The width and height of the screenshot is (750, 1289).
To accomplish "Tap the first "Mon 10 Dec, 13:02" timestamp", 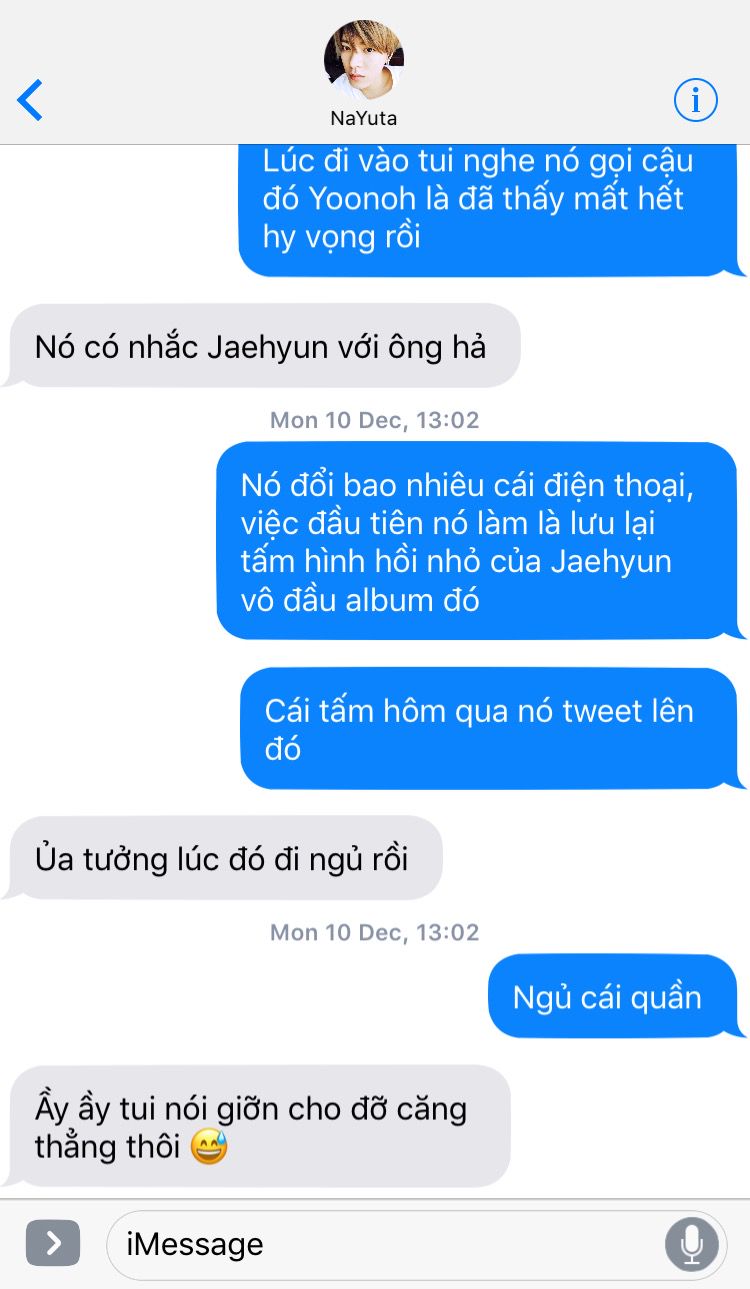I will (375, 420).
